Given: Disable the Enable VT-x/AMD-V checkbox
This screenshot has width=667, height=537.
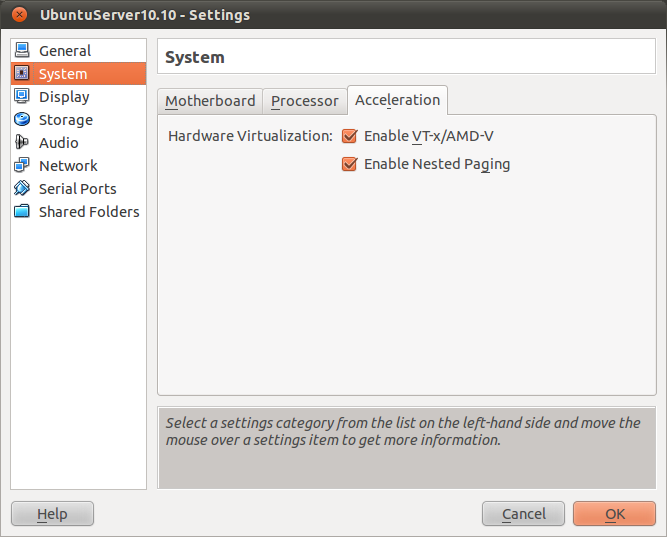Looking at the screenshot, I should point(349,136).
